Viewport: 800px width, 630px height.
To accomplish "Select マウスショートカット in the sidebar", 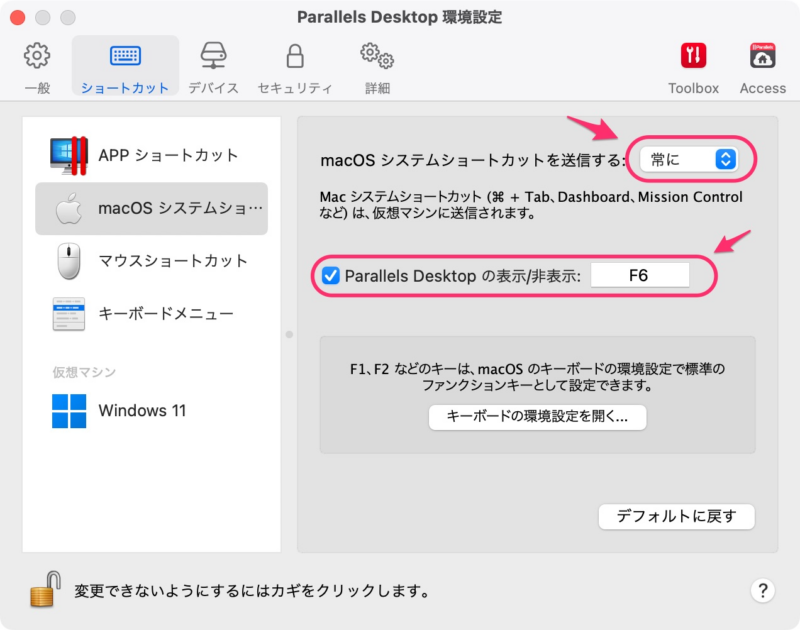I will 152,261.
